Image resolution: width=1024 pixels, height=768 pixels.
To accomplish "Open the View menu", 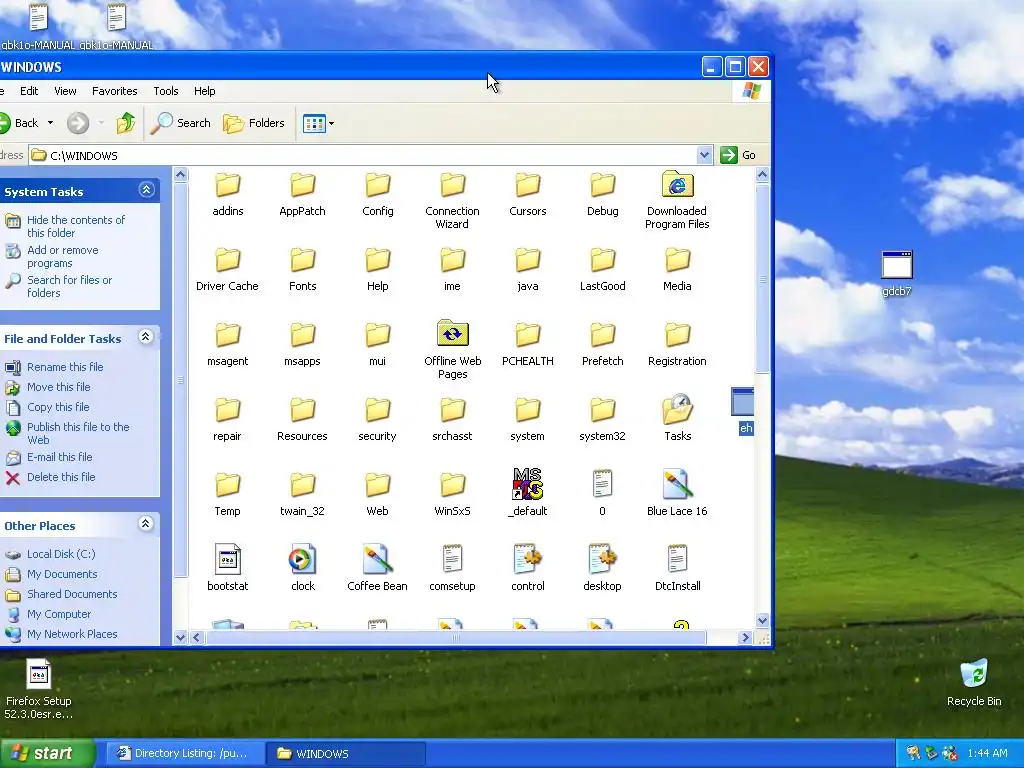I will (65, 91).
